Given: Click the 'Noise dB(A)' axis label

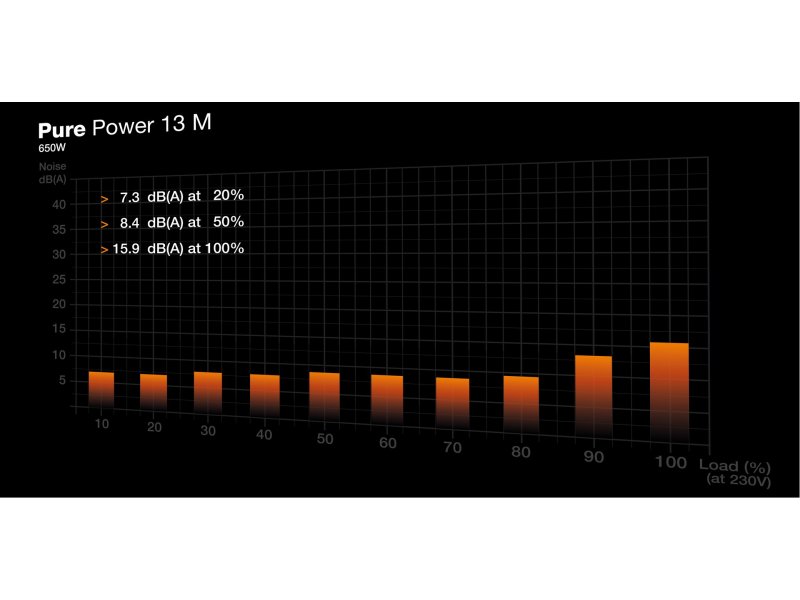Looking at the screenshot, I should (53, 173).
